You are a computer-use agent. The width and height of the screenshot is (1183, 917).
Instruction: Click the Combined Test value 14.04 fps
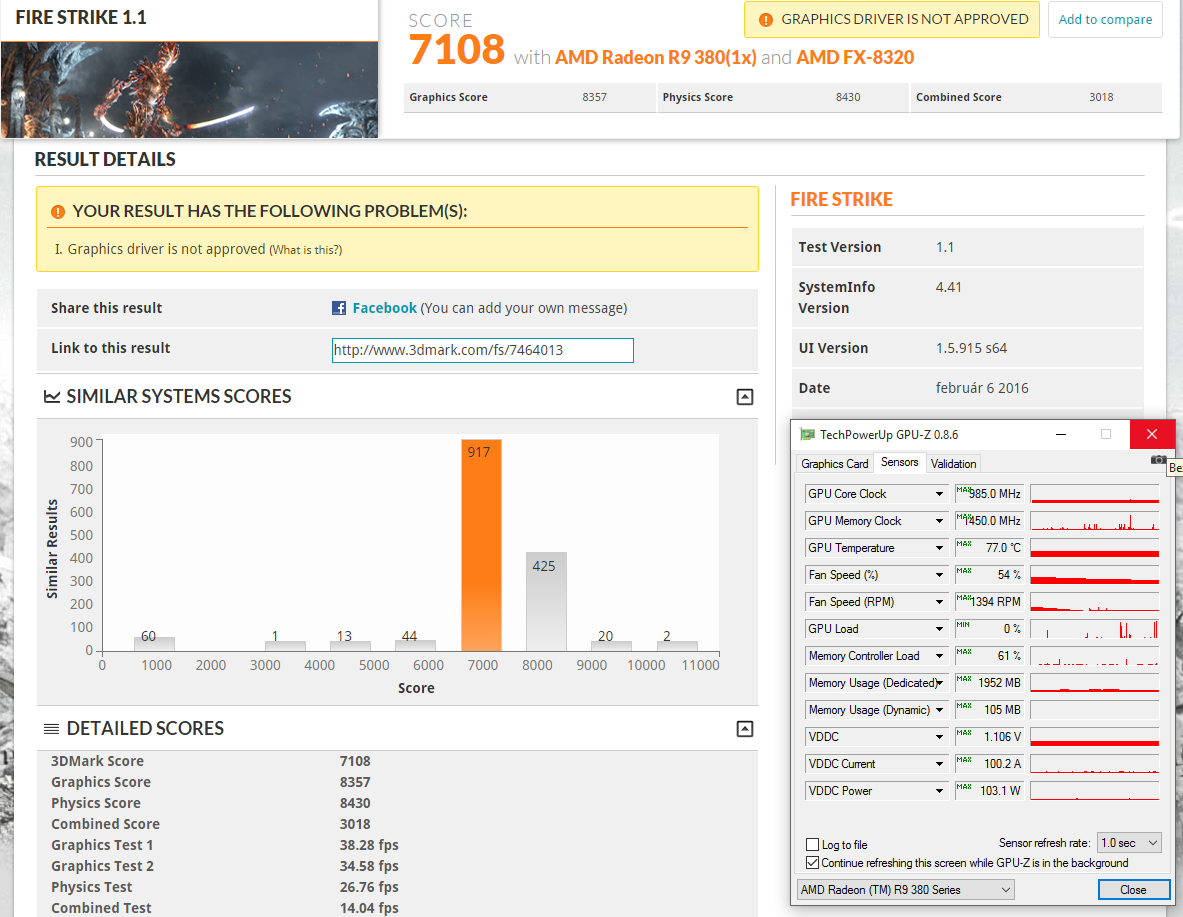(369, 908)
